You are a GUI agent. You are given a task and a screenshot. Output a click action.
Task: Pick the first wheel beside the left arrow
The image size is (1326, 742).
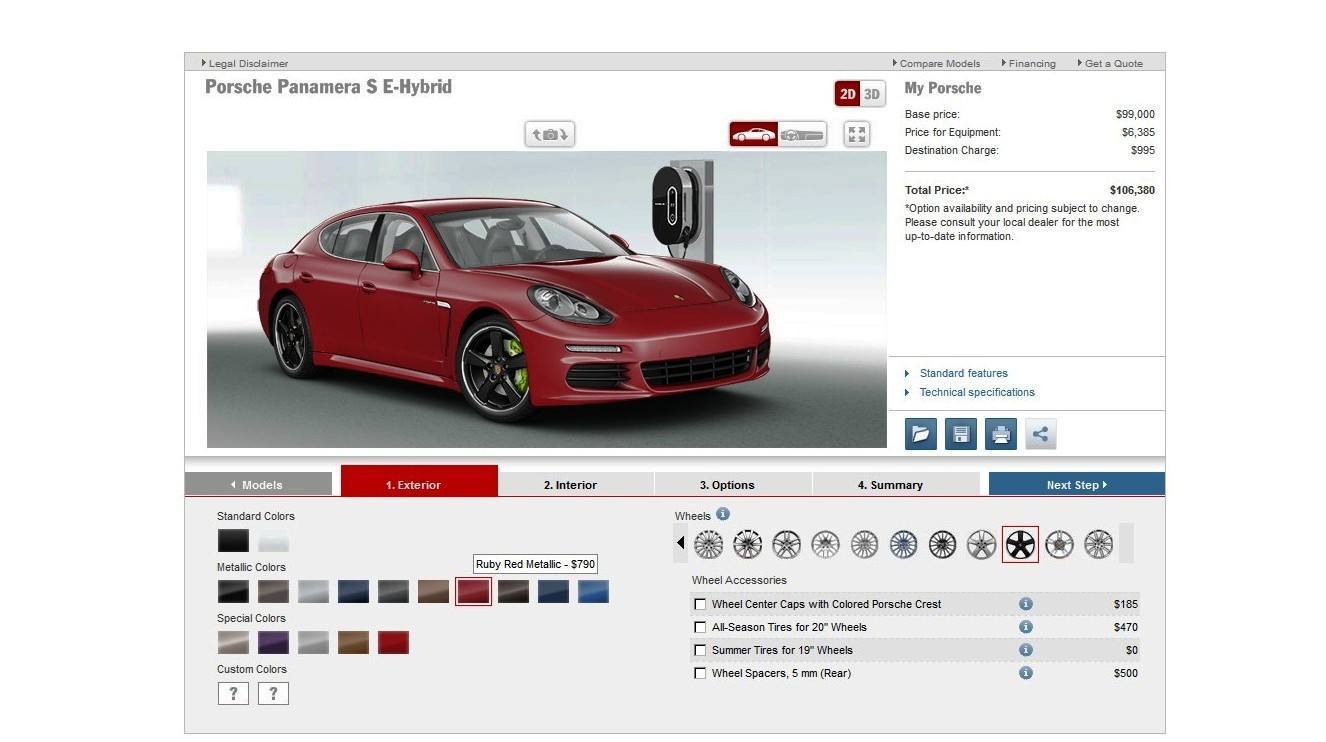coord(708,544)
